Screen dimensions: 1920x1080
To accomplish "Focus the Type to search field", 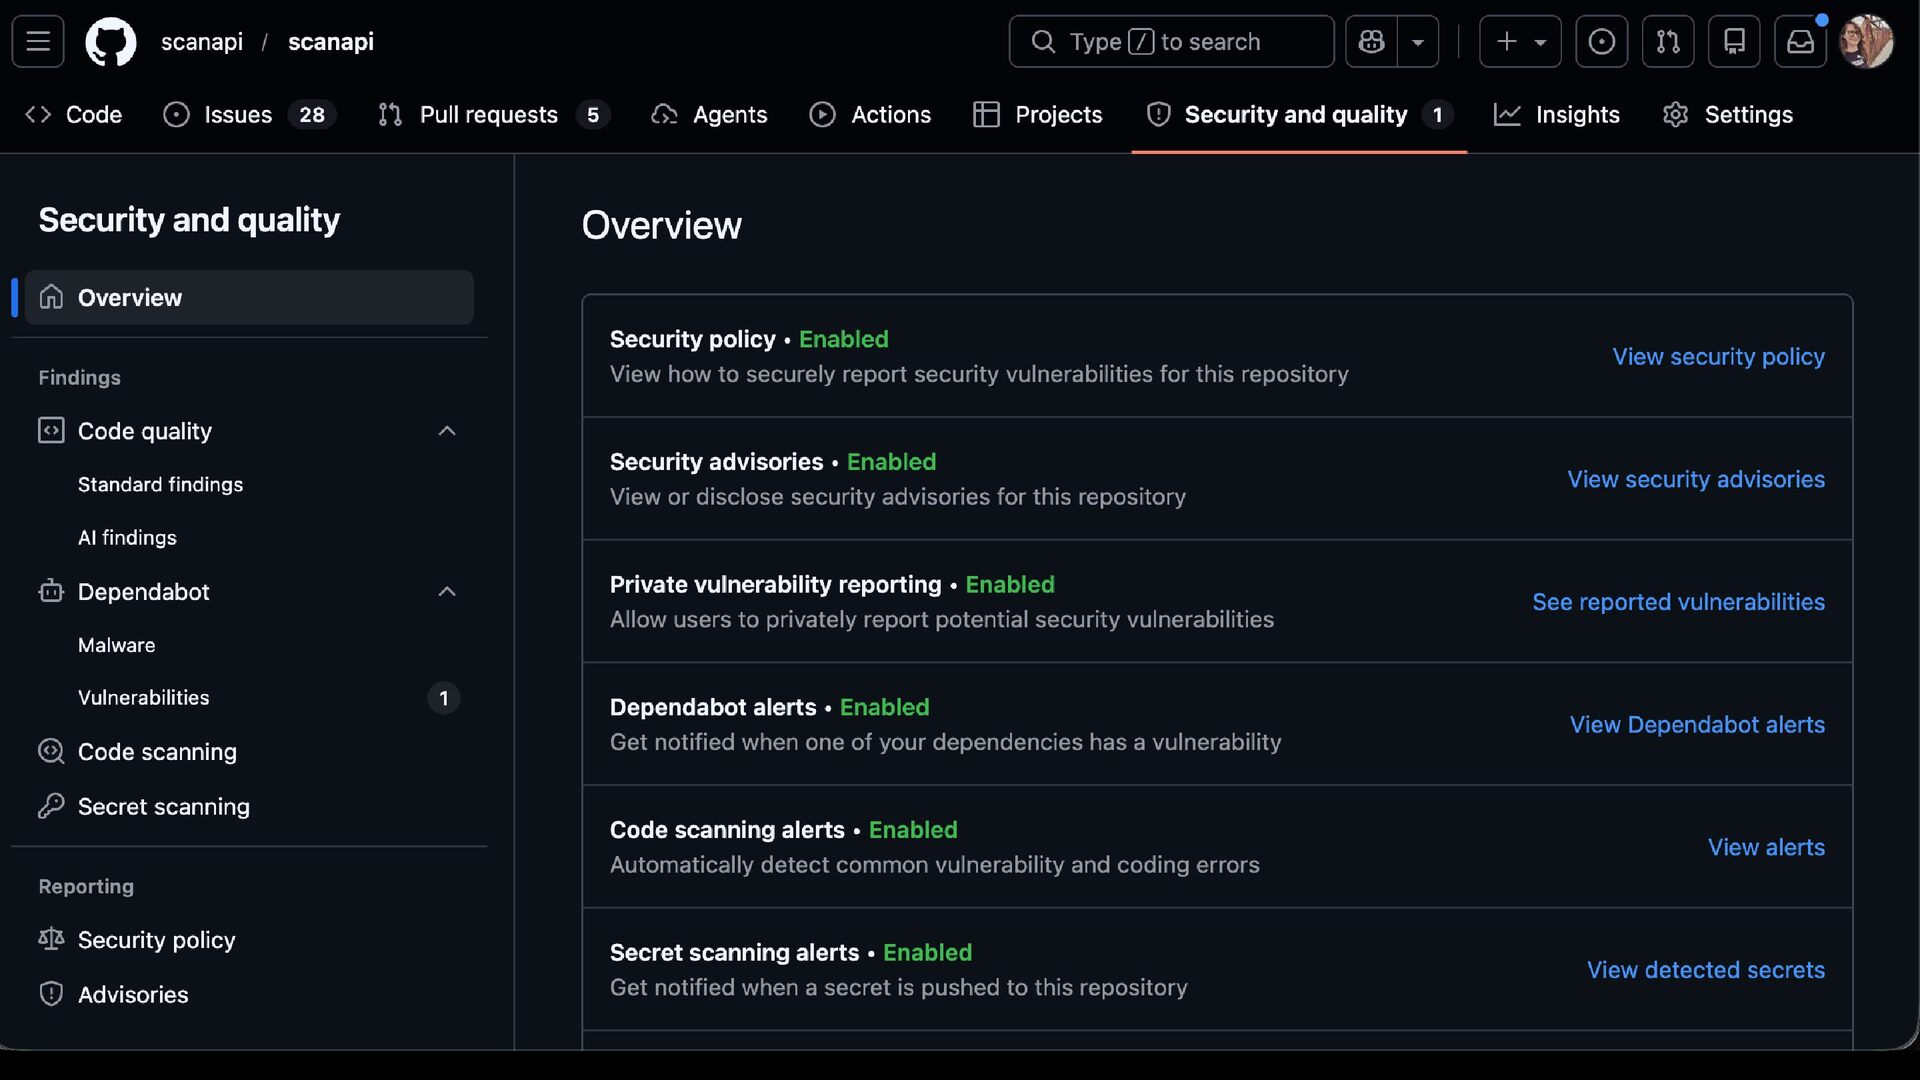I will (1171, 41).
